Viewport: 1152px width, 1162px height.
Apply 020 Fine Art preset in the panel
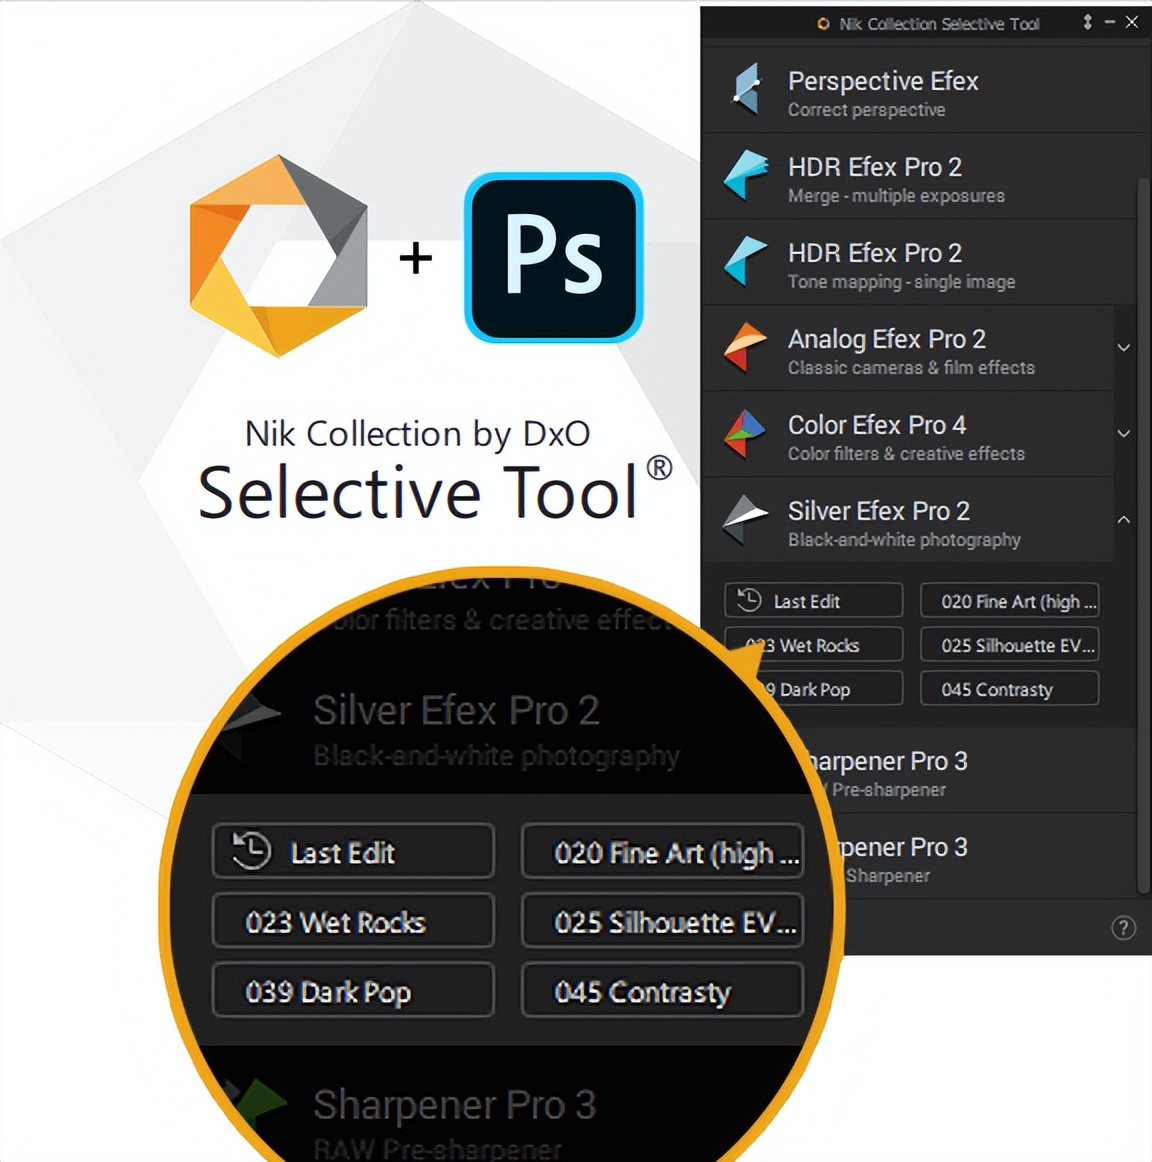1009,600
